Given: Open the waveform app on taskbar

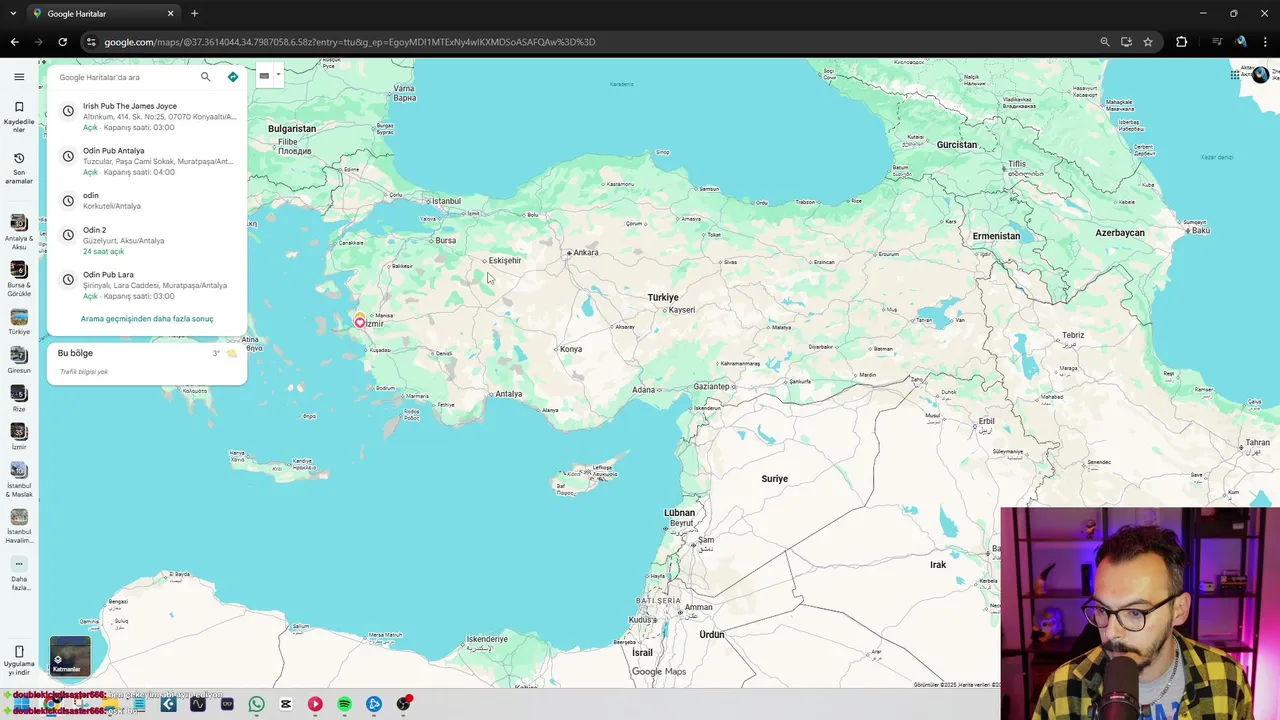Looking at the screenshot, I should (198, 704).
